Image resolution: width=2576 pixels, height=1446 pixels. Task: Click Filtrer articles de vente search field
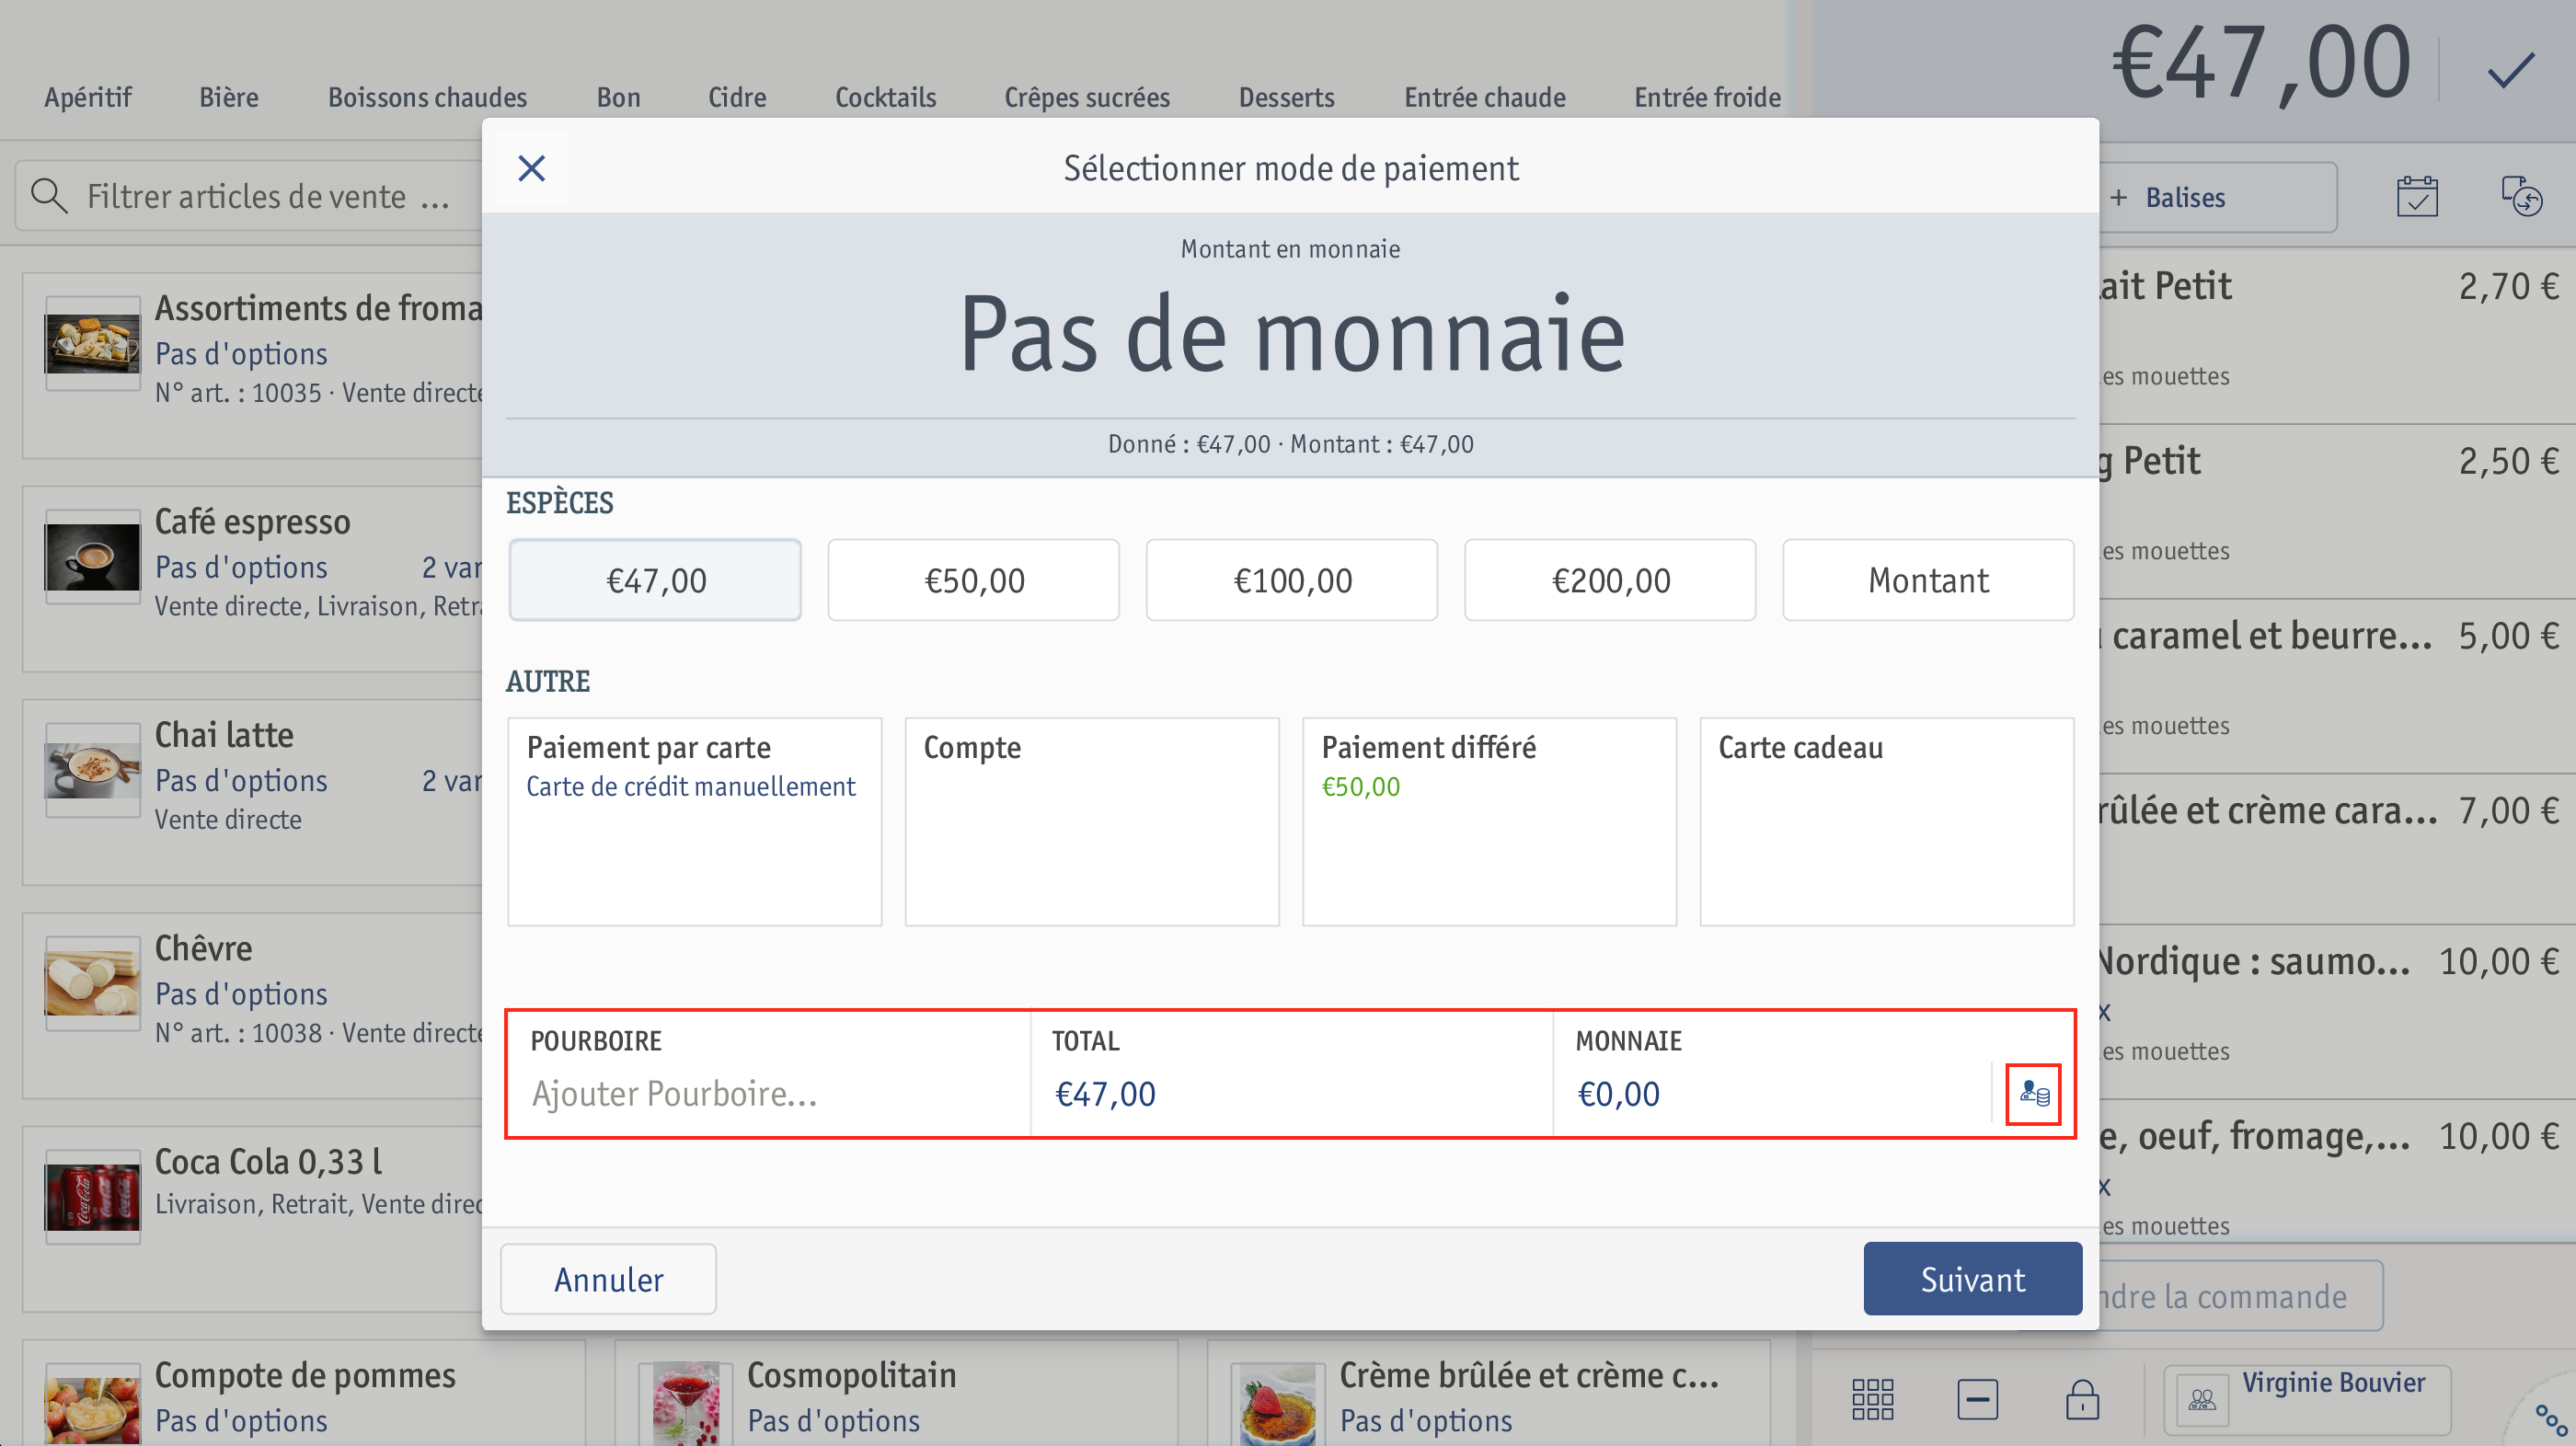point(250,196)
